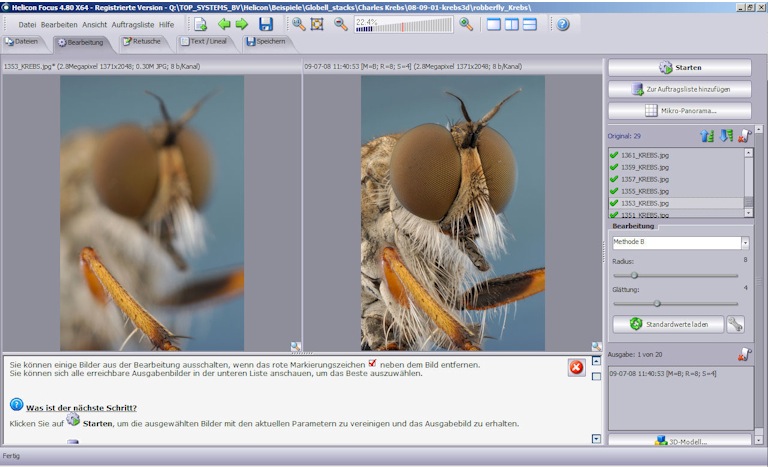Screen dimensions: 768x467
Task: Select output entry 09-07-08 11:40:53 in list
Action: pyautogui.click(x=665, y=375)
